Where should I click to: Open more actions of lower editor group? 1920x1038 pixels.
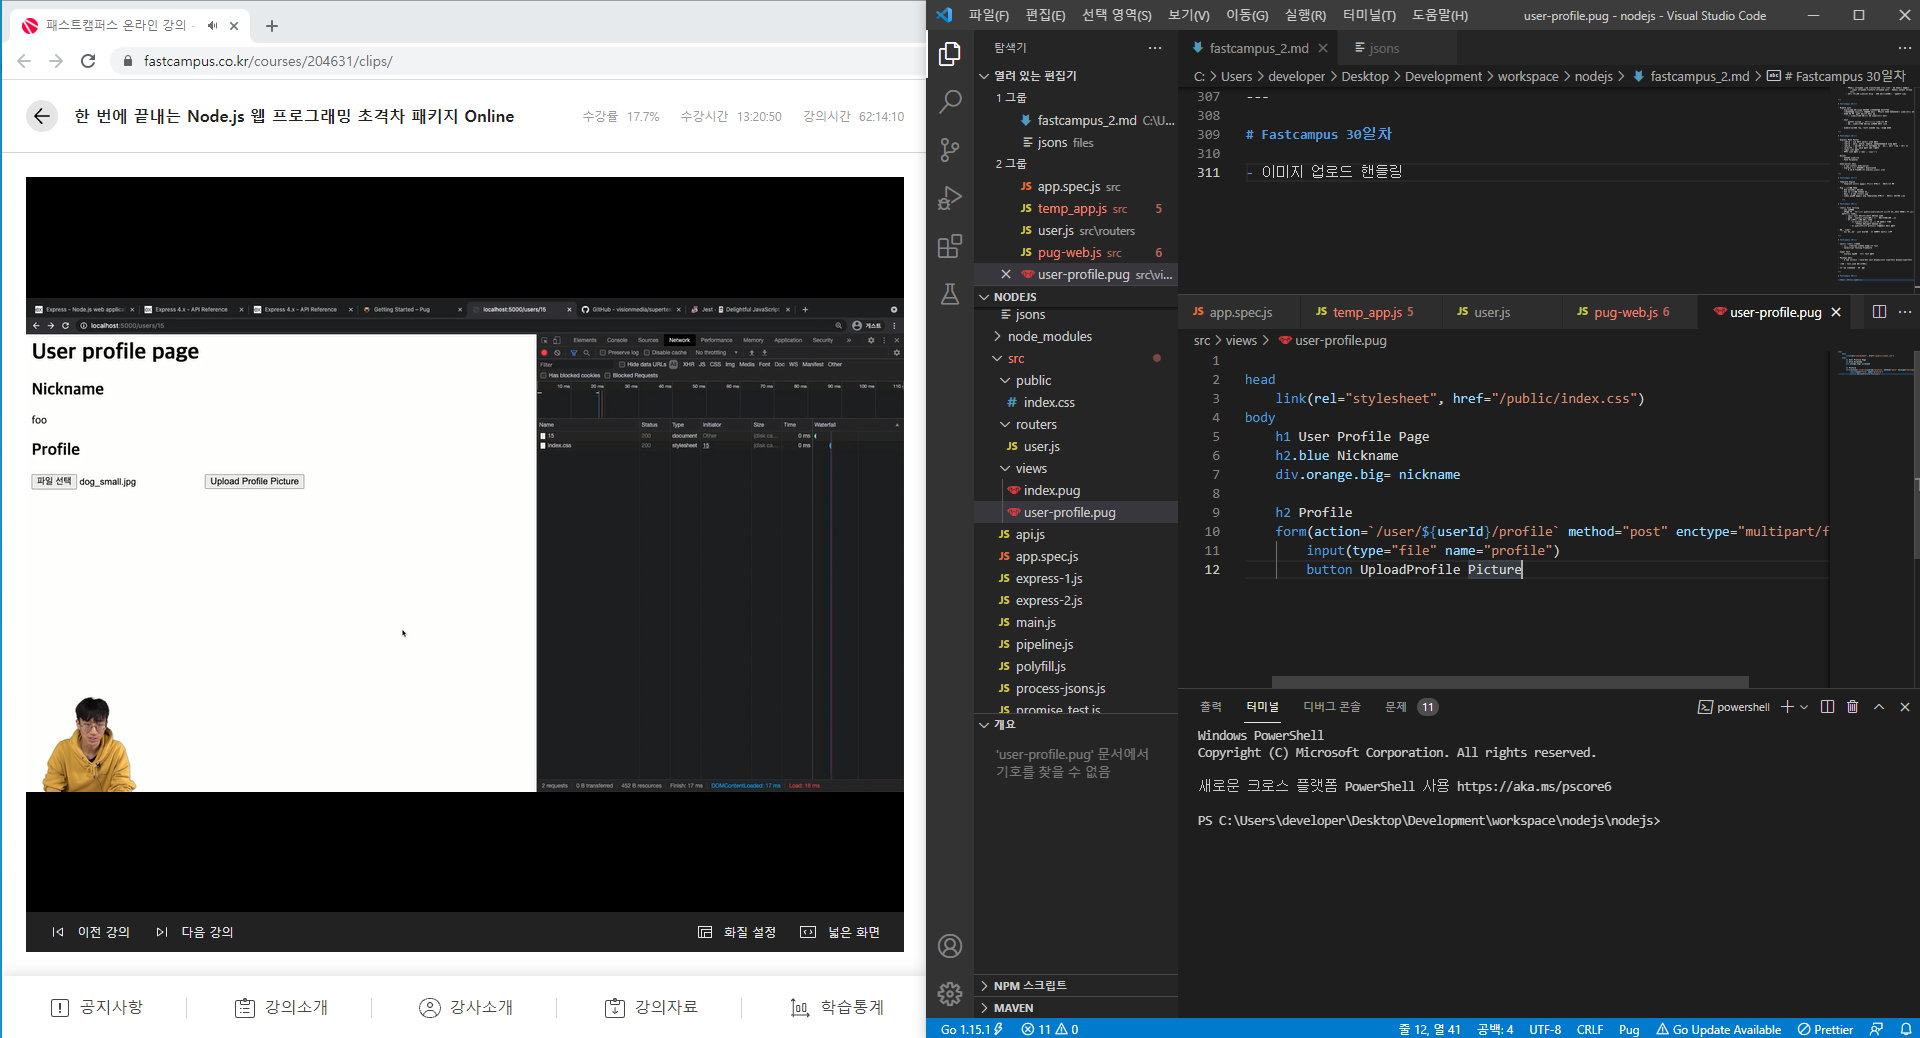(x=1904, y=312)
